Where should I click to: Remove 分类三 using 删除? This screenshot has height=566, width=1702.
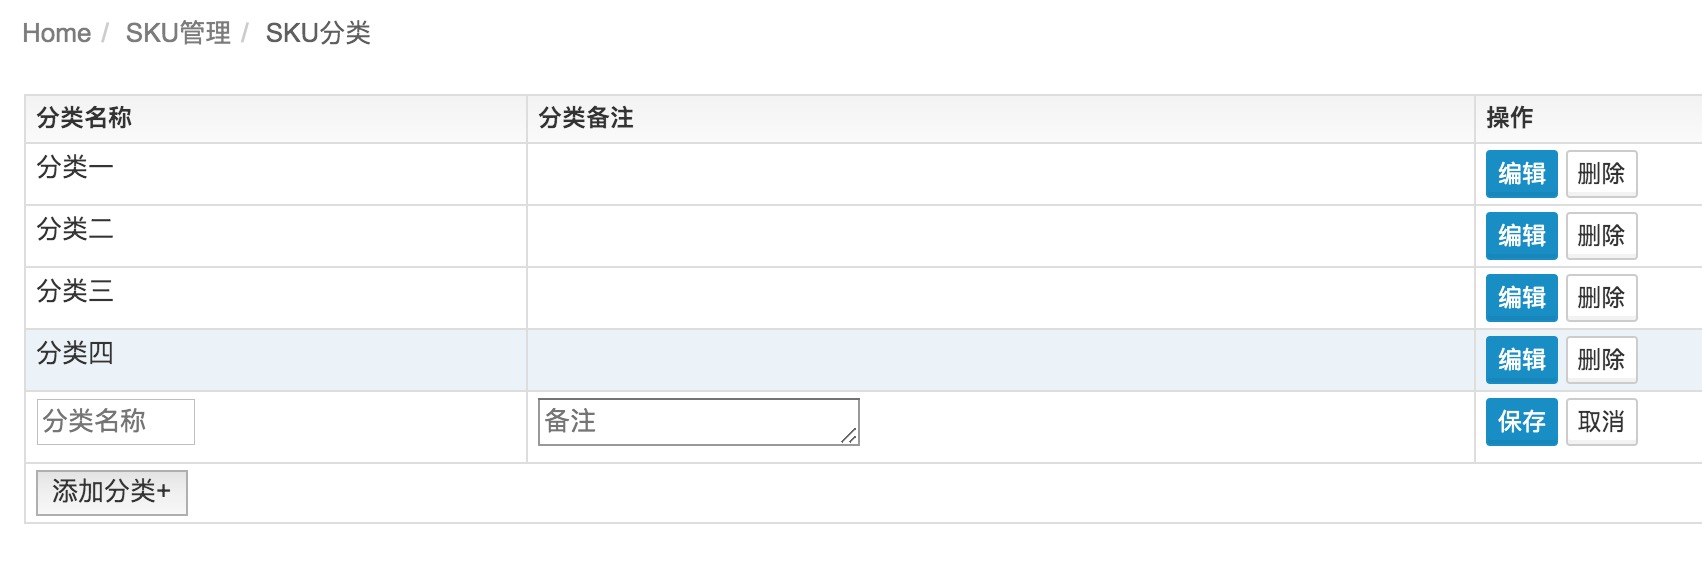pos(1601,298)
